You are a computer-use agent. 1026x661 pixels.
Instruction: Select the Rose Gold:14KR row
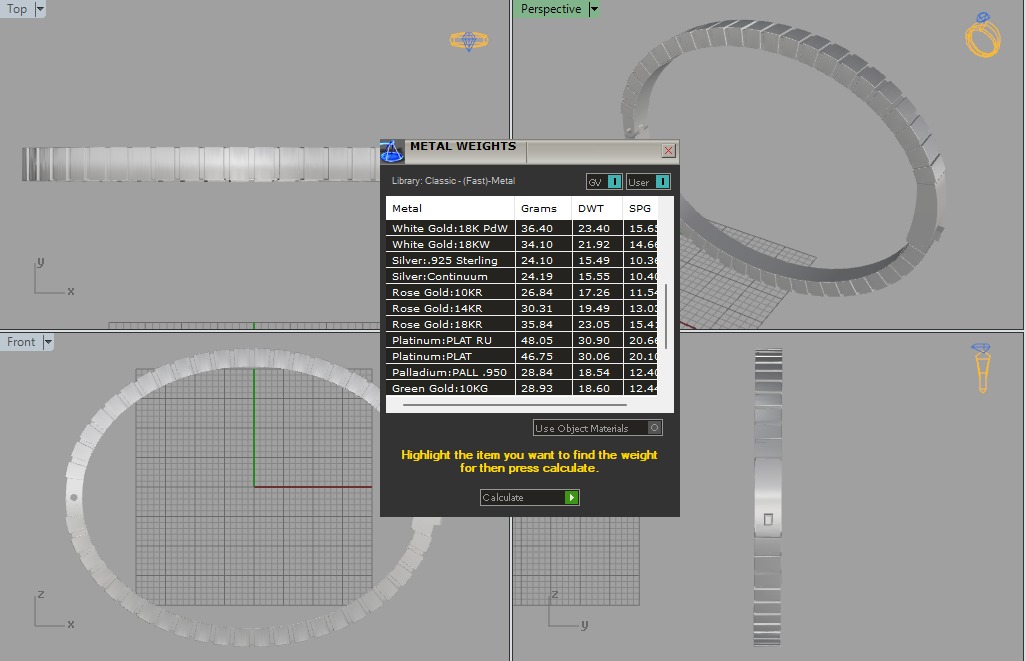pyautogui.click(x=522, y=308)
